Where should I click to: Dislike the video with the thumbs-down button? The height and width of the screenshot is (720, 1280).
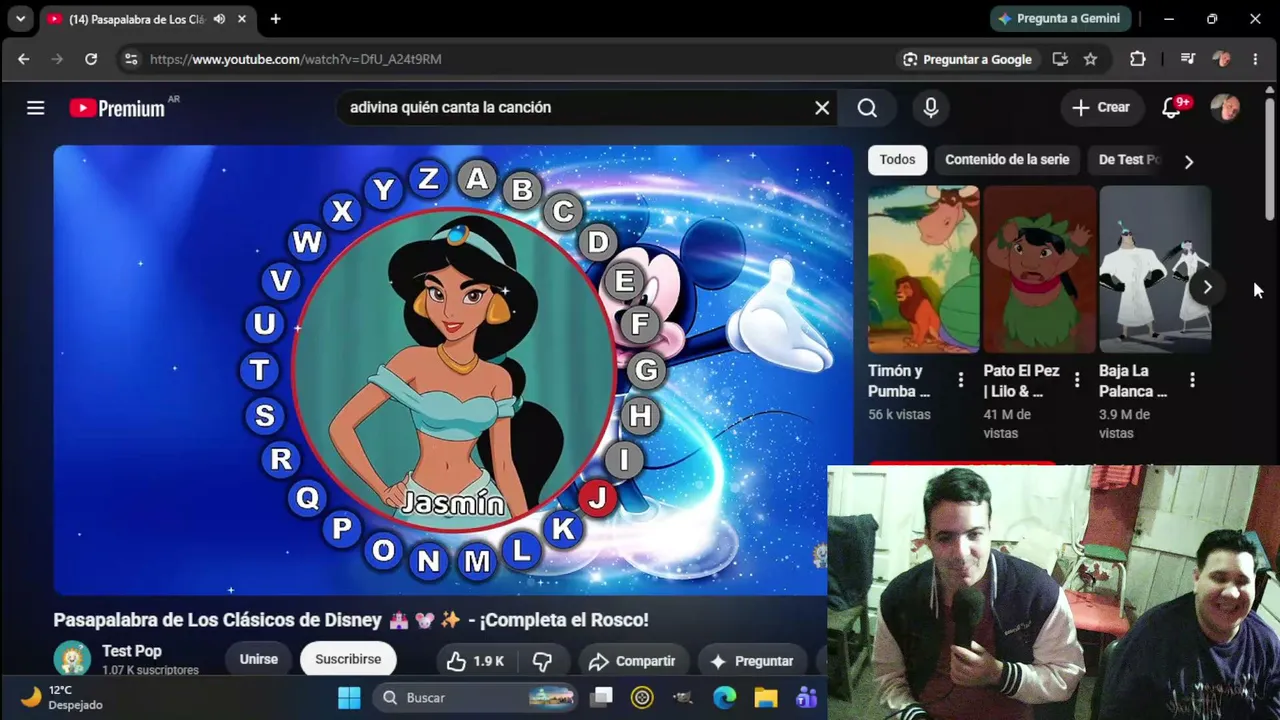pyautogui.click(x=543, y=661)
